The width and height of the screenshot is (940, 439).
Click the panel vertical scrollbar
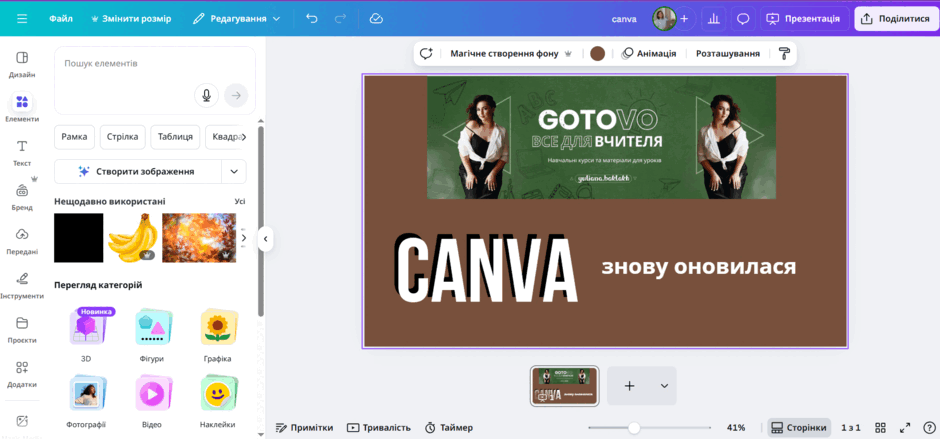[261, 220]
